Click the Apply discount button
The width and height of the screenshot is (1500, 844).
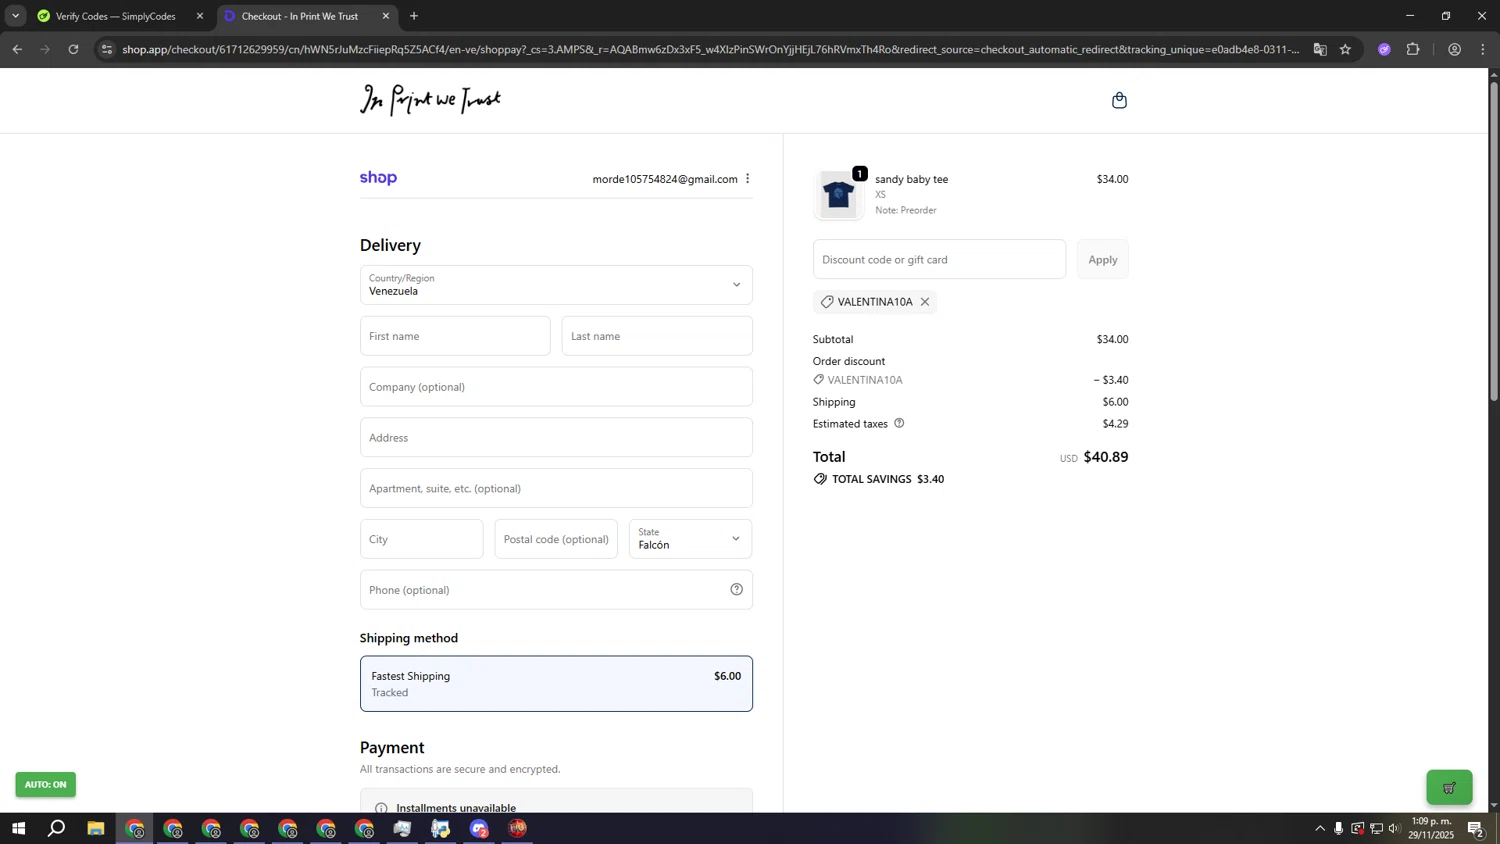click(1103, 259)
